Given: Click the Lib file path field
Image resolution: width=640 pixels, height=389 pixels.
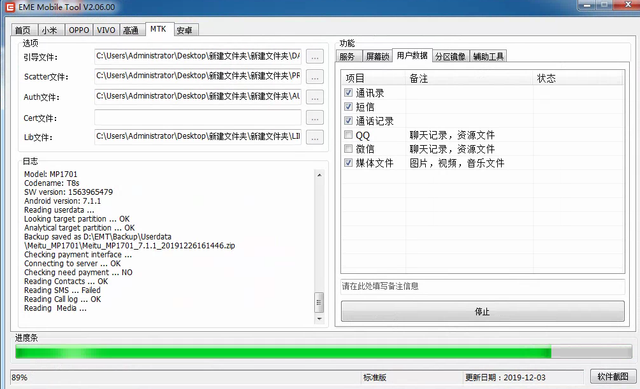Looking at the screenshot, I should point(198,137).
